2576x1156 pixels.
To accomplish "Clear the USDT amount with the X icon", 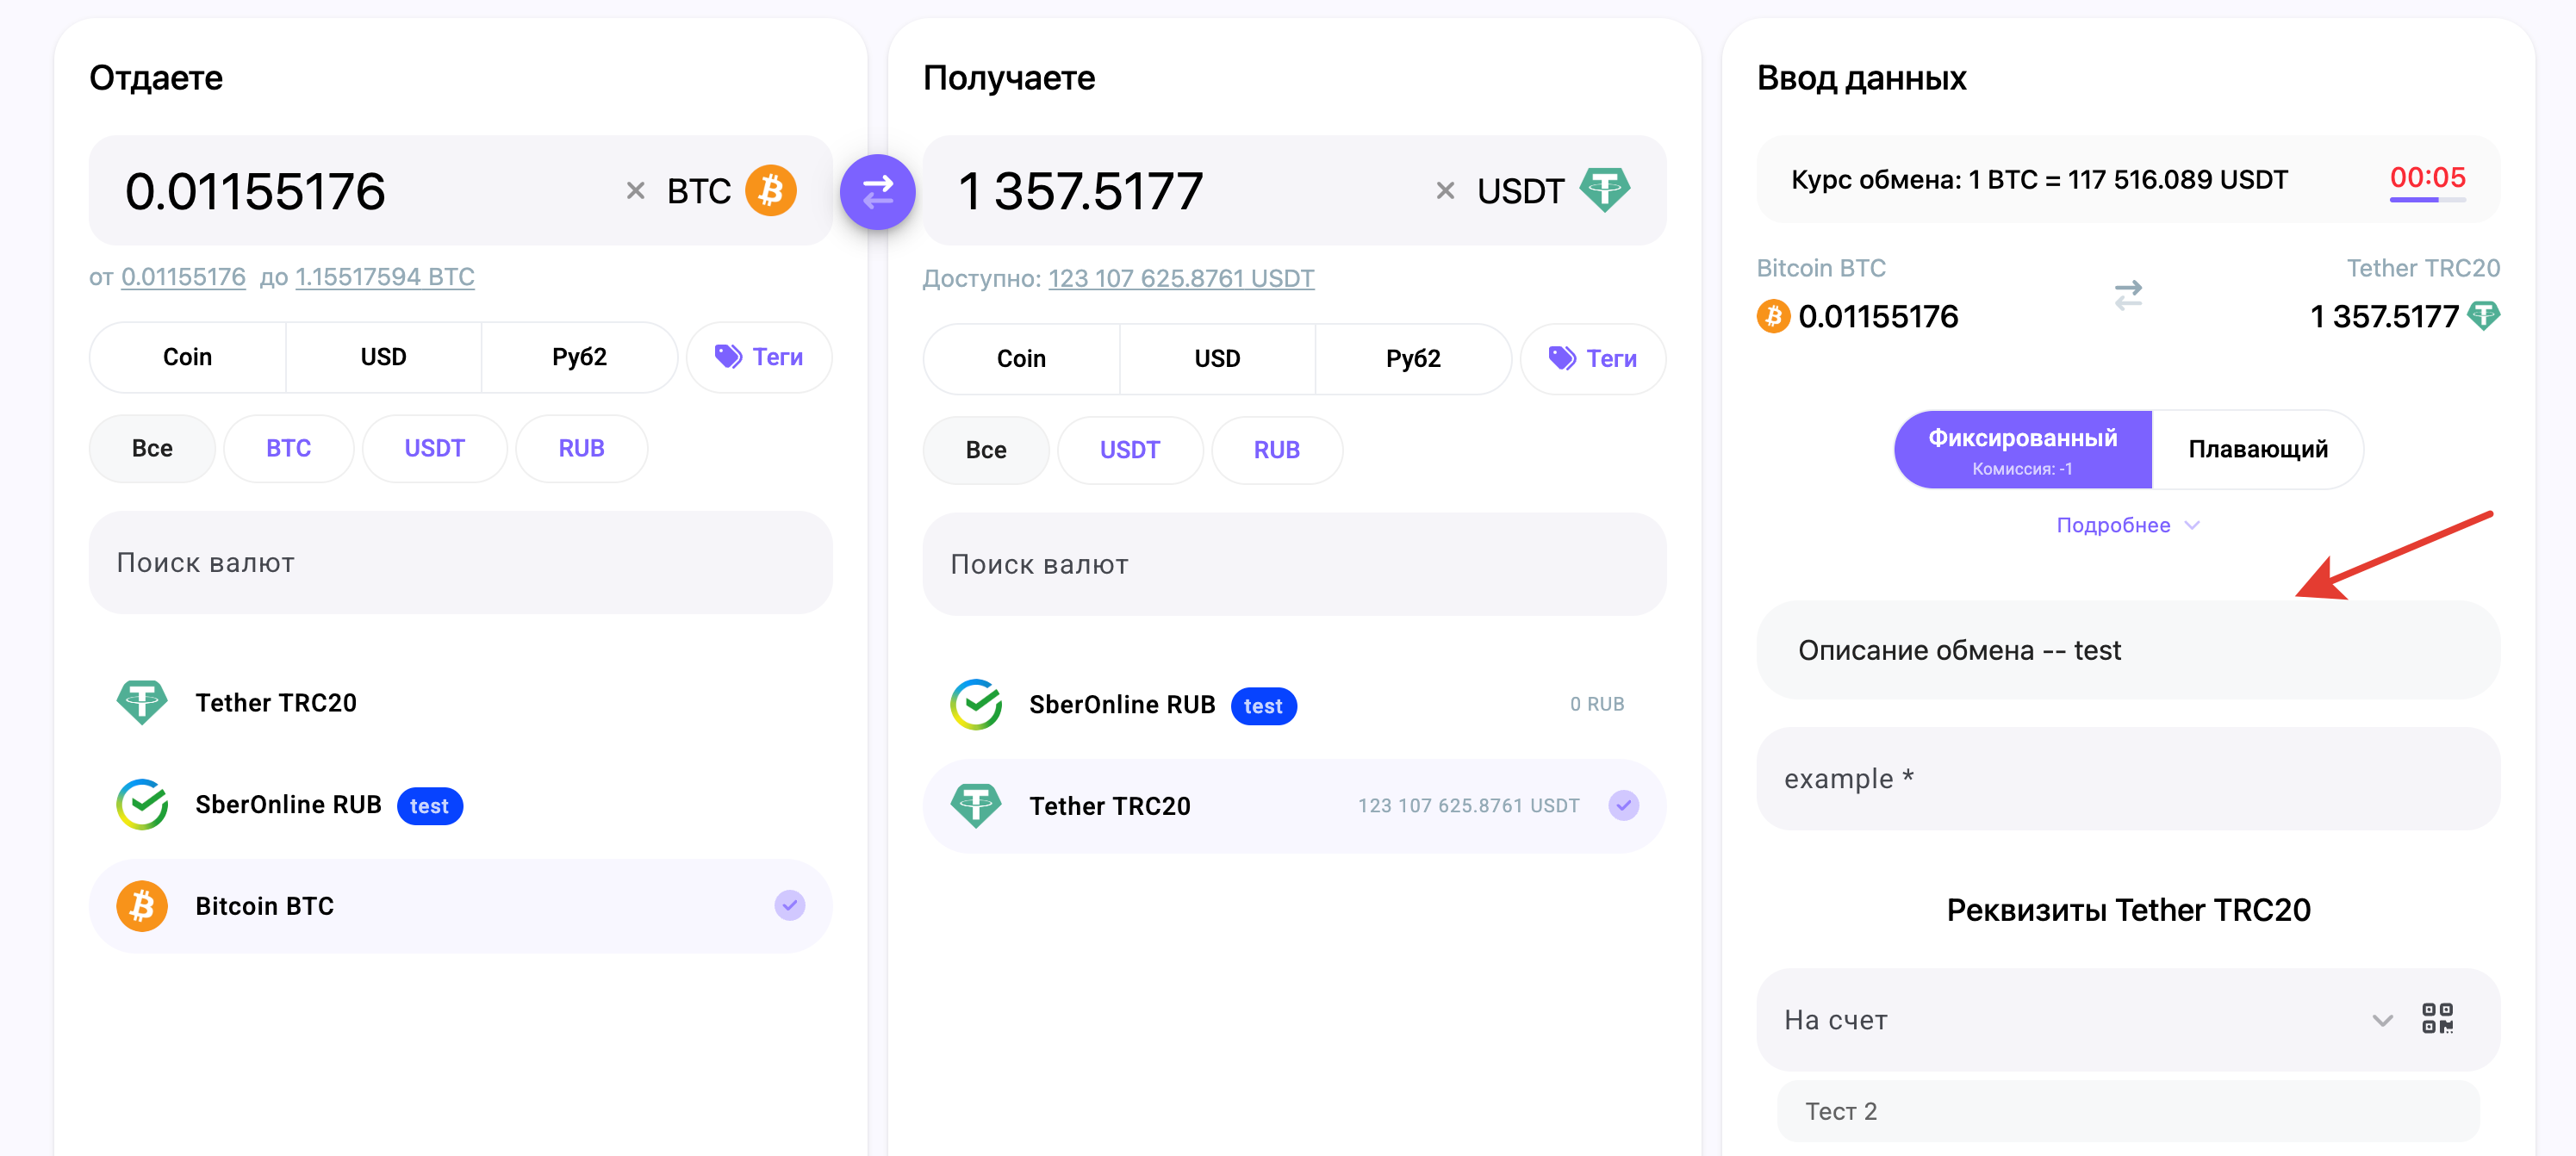I will 1445,191.
